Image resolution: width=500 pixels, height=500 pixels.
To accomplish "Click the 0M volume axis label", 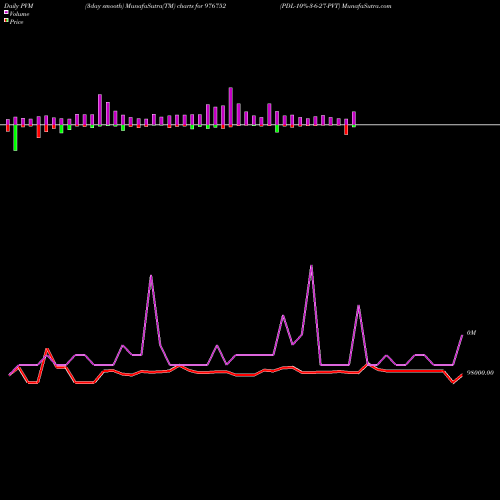I will tap(471, 333).
